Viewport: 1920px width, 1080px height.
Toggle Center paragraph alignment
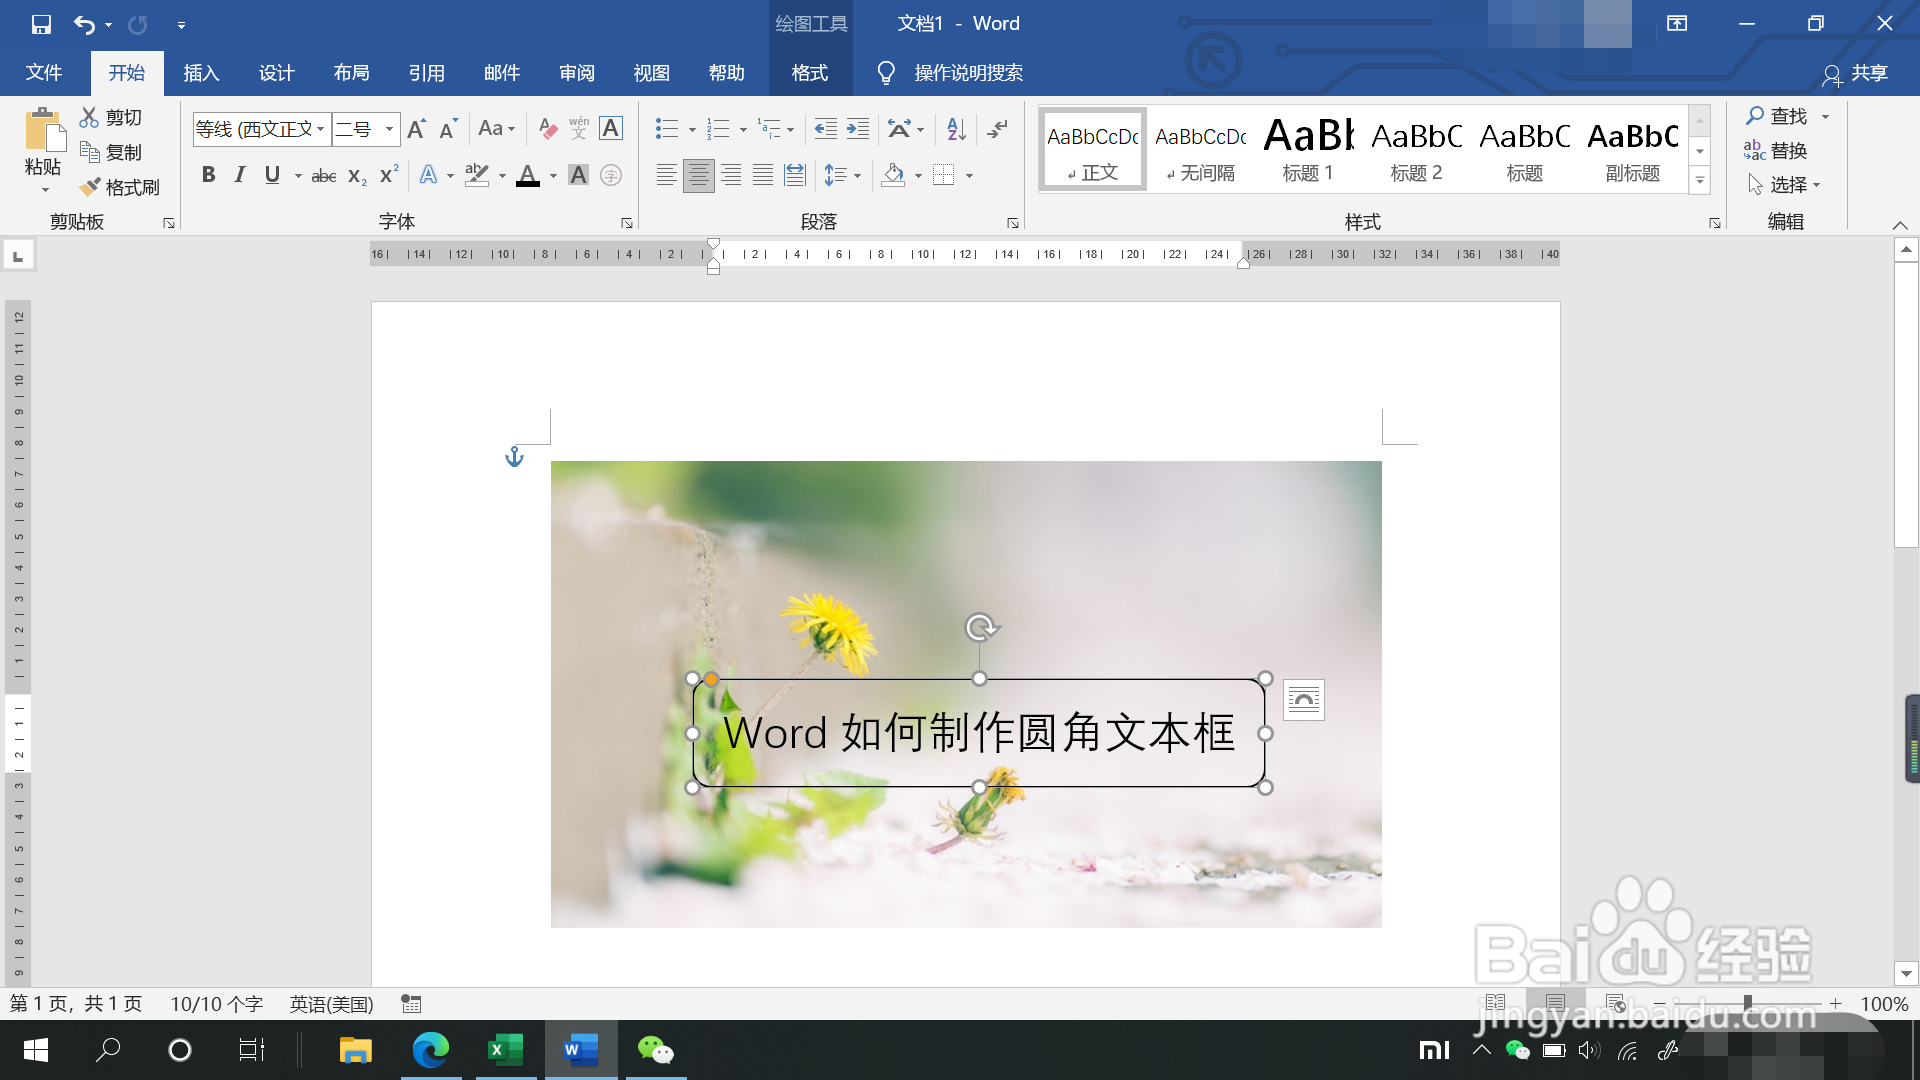699,175
